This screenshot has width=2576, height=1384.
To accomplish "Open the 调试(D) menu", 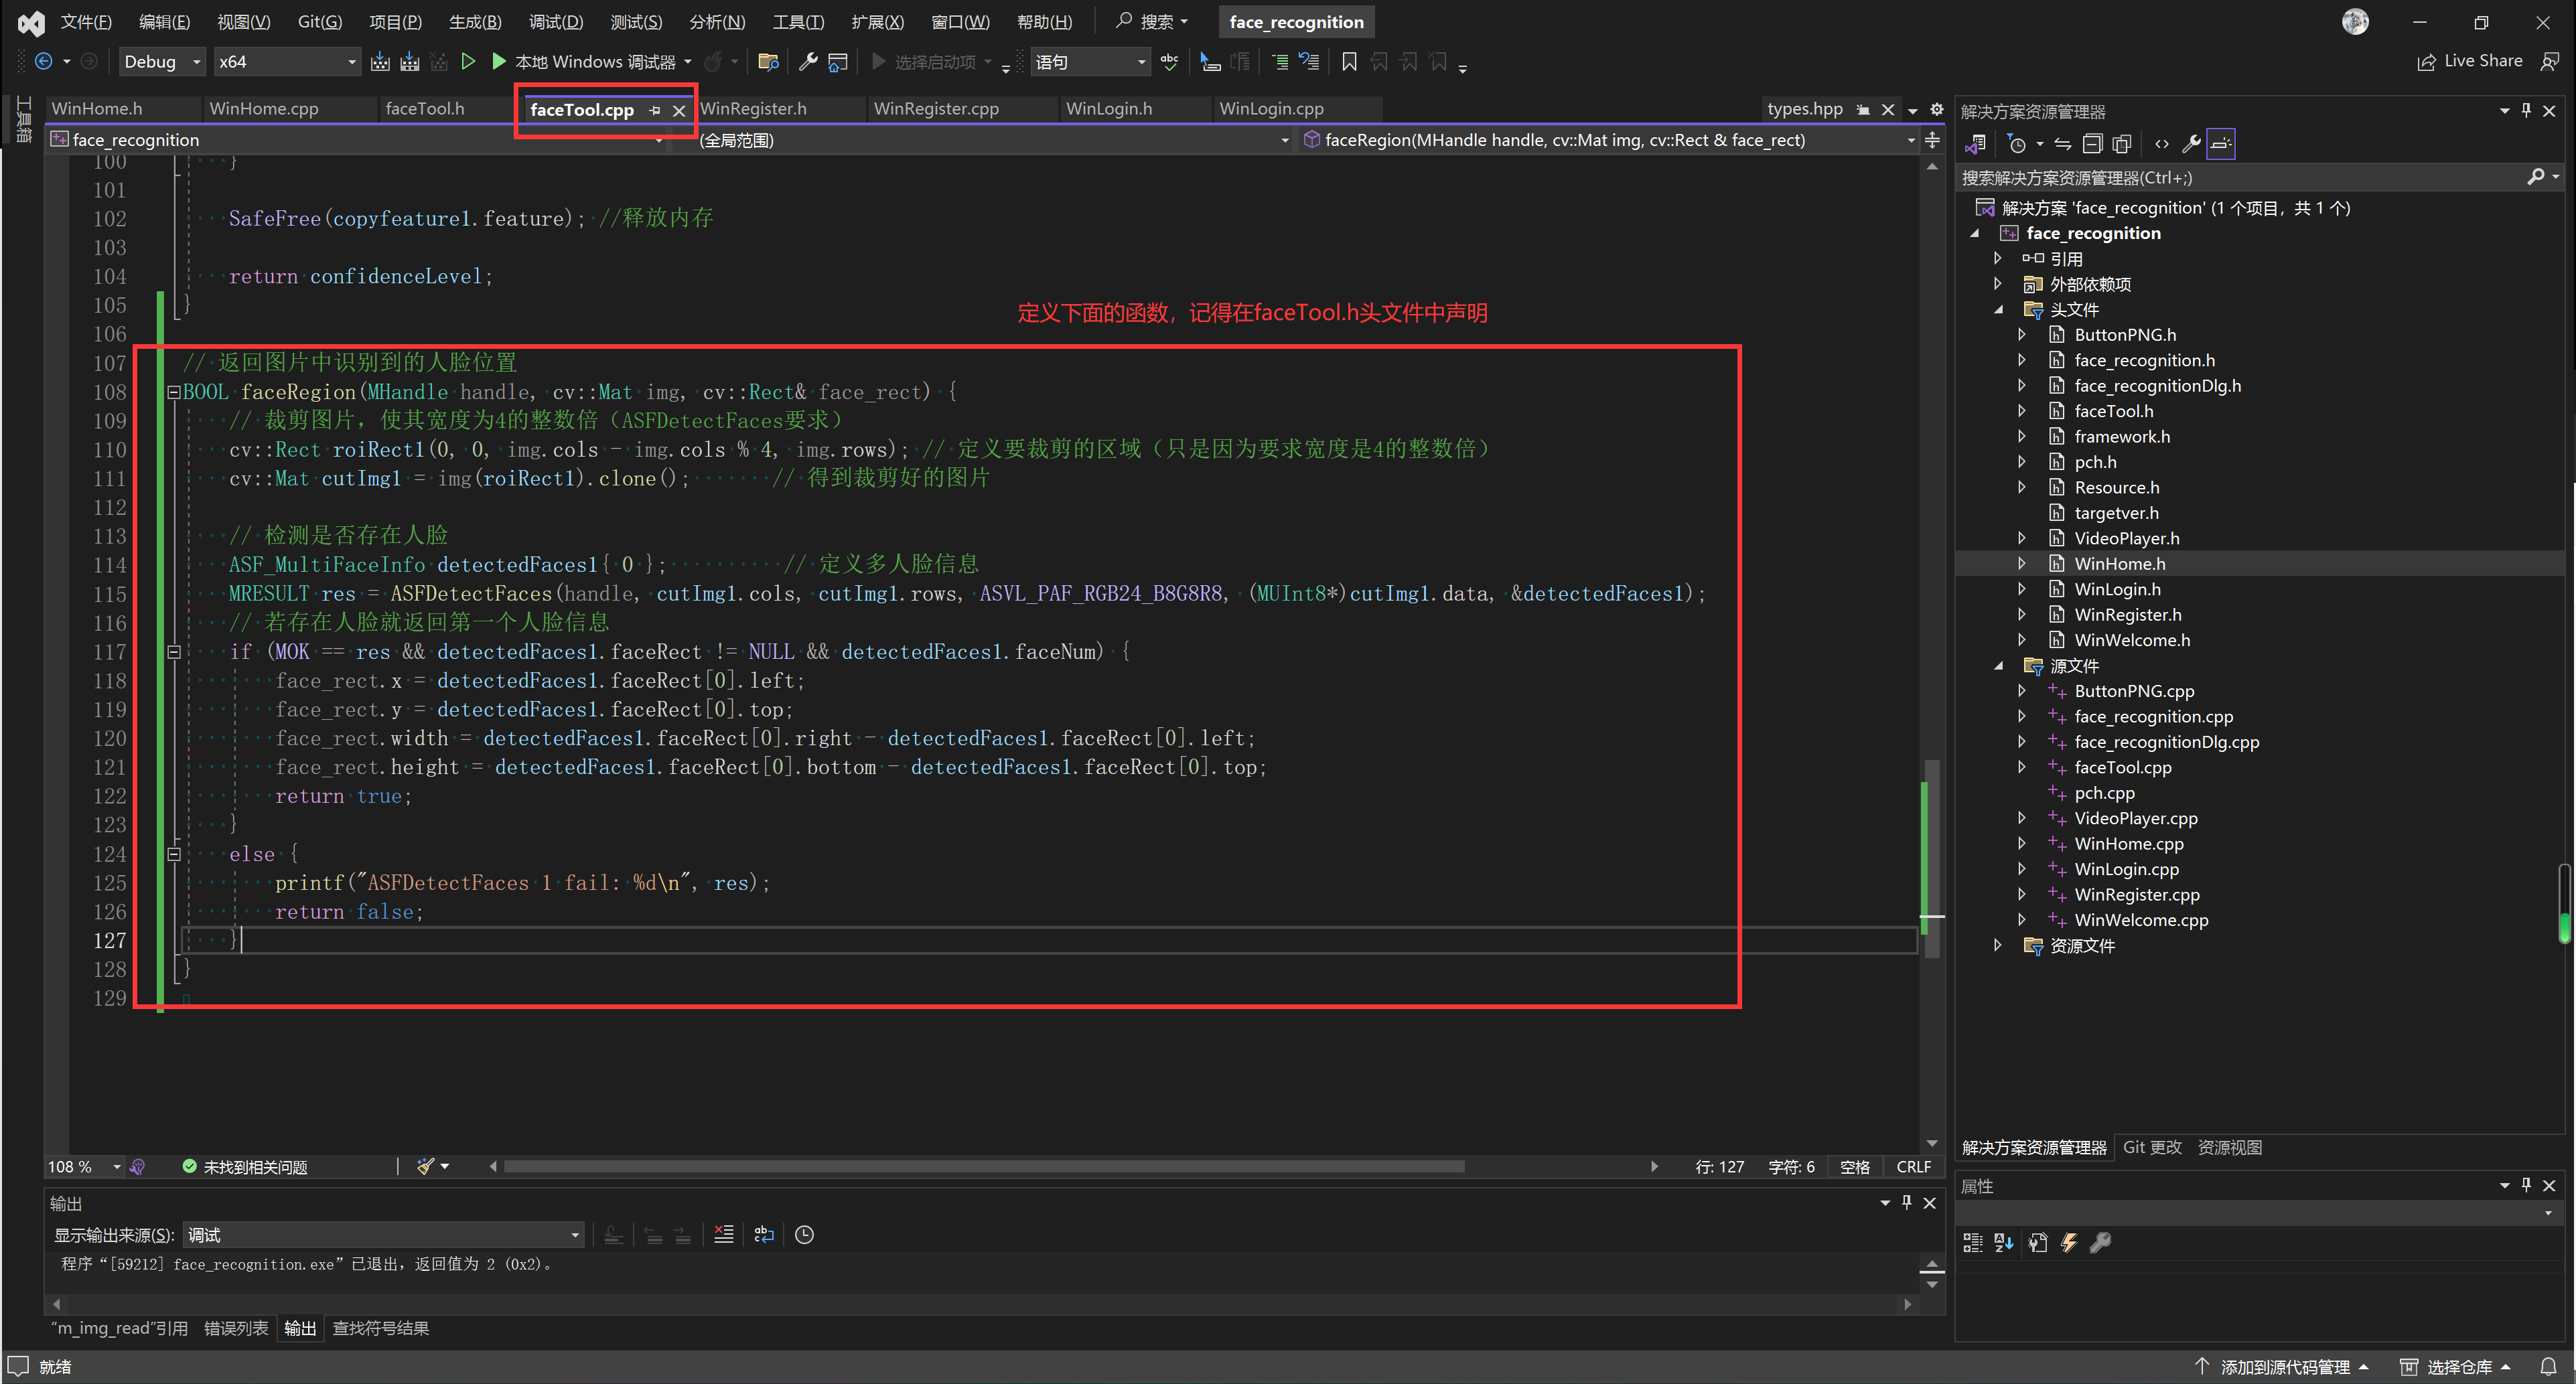I will pyautogui.click(x=555, y=22).
